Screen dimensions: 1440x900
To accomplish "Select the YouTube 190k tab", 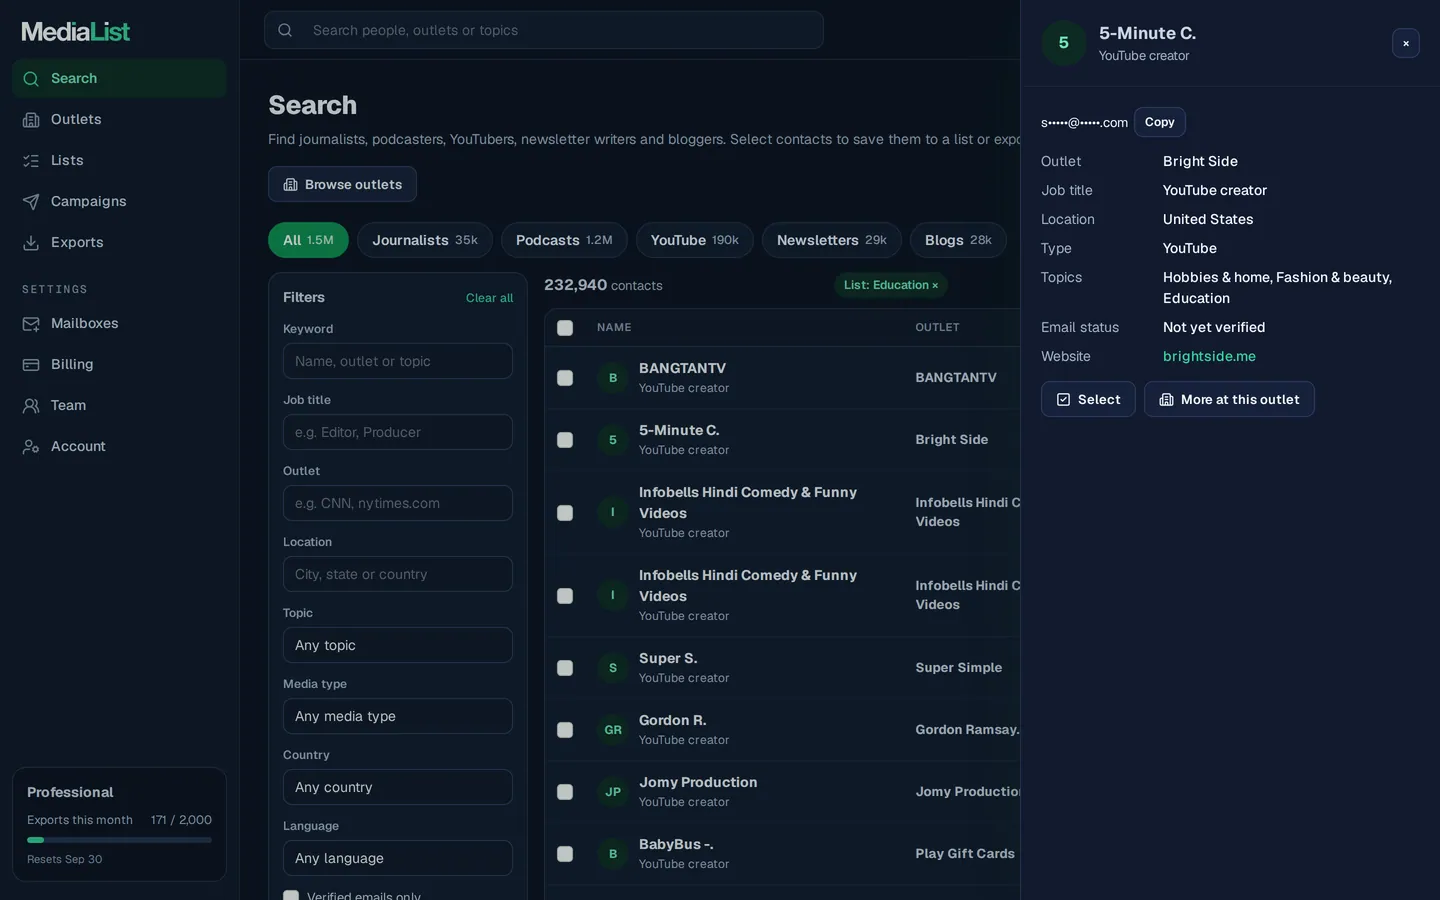I will tap(694, 240).
